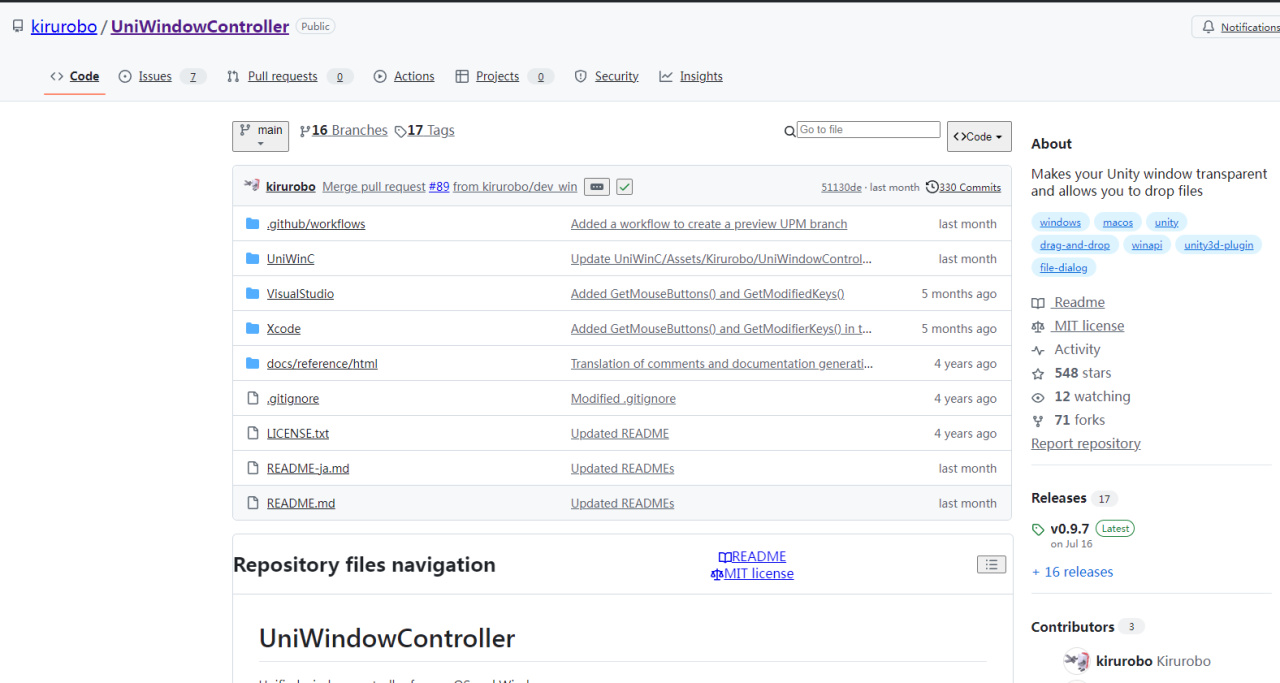This screenshot has height=683, width=1280.
Task: Open commit hash 51130de
Action: click(x=841, y=187)
